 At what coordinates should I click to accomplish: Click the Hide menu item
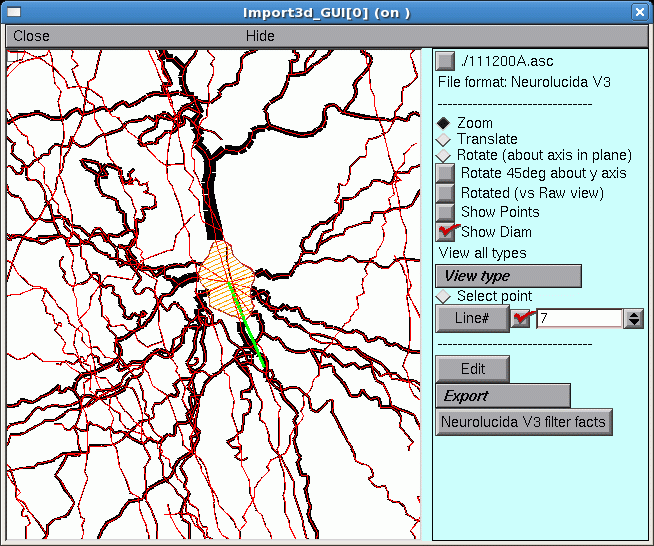[260, 36]
